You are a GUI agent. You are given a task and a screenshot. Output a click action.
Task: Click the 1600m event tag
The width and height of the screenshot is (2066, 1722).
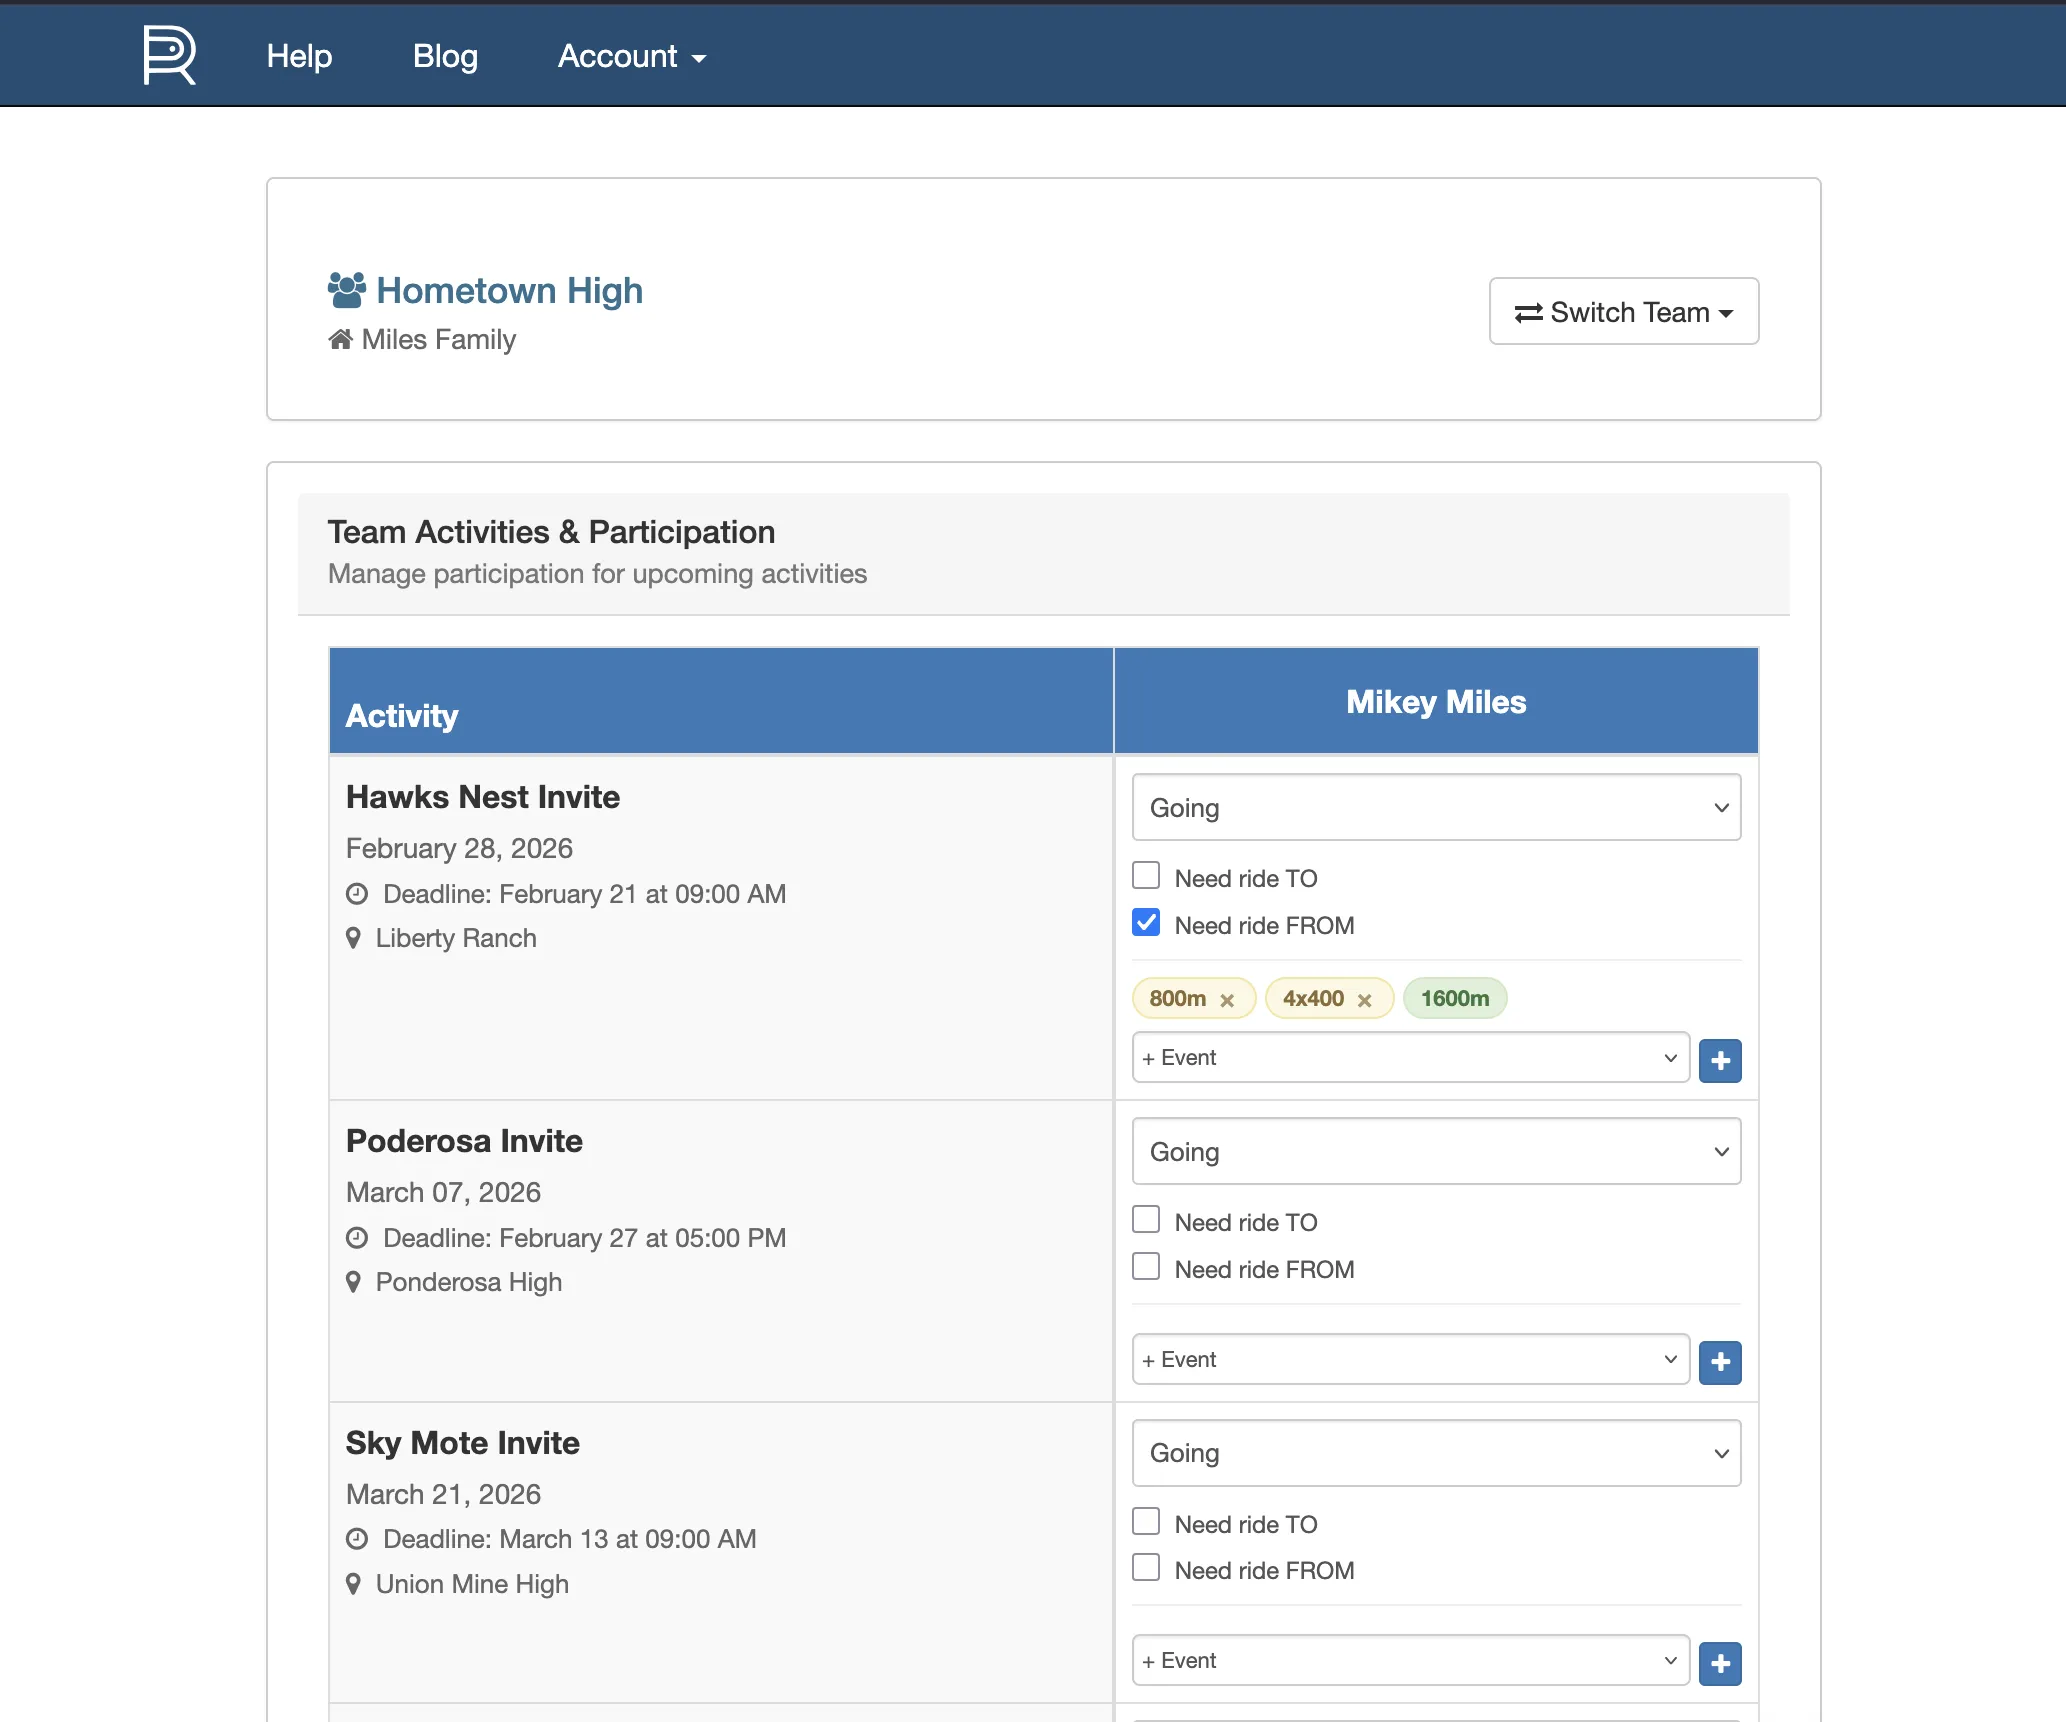[1455, 998]
